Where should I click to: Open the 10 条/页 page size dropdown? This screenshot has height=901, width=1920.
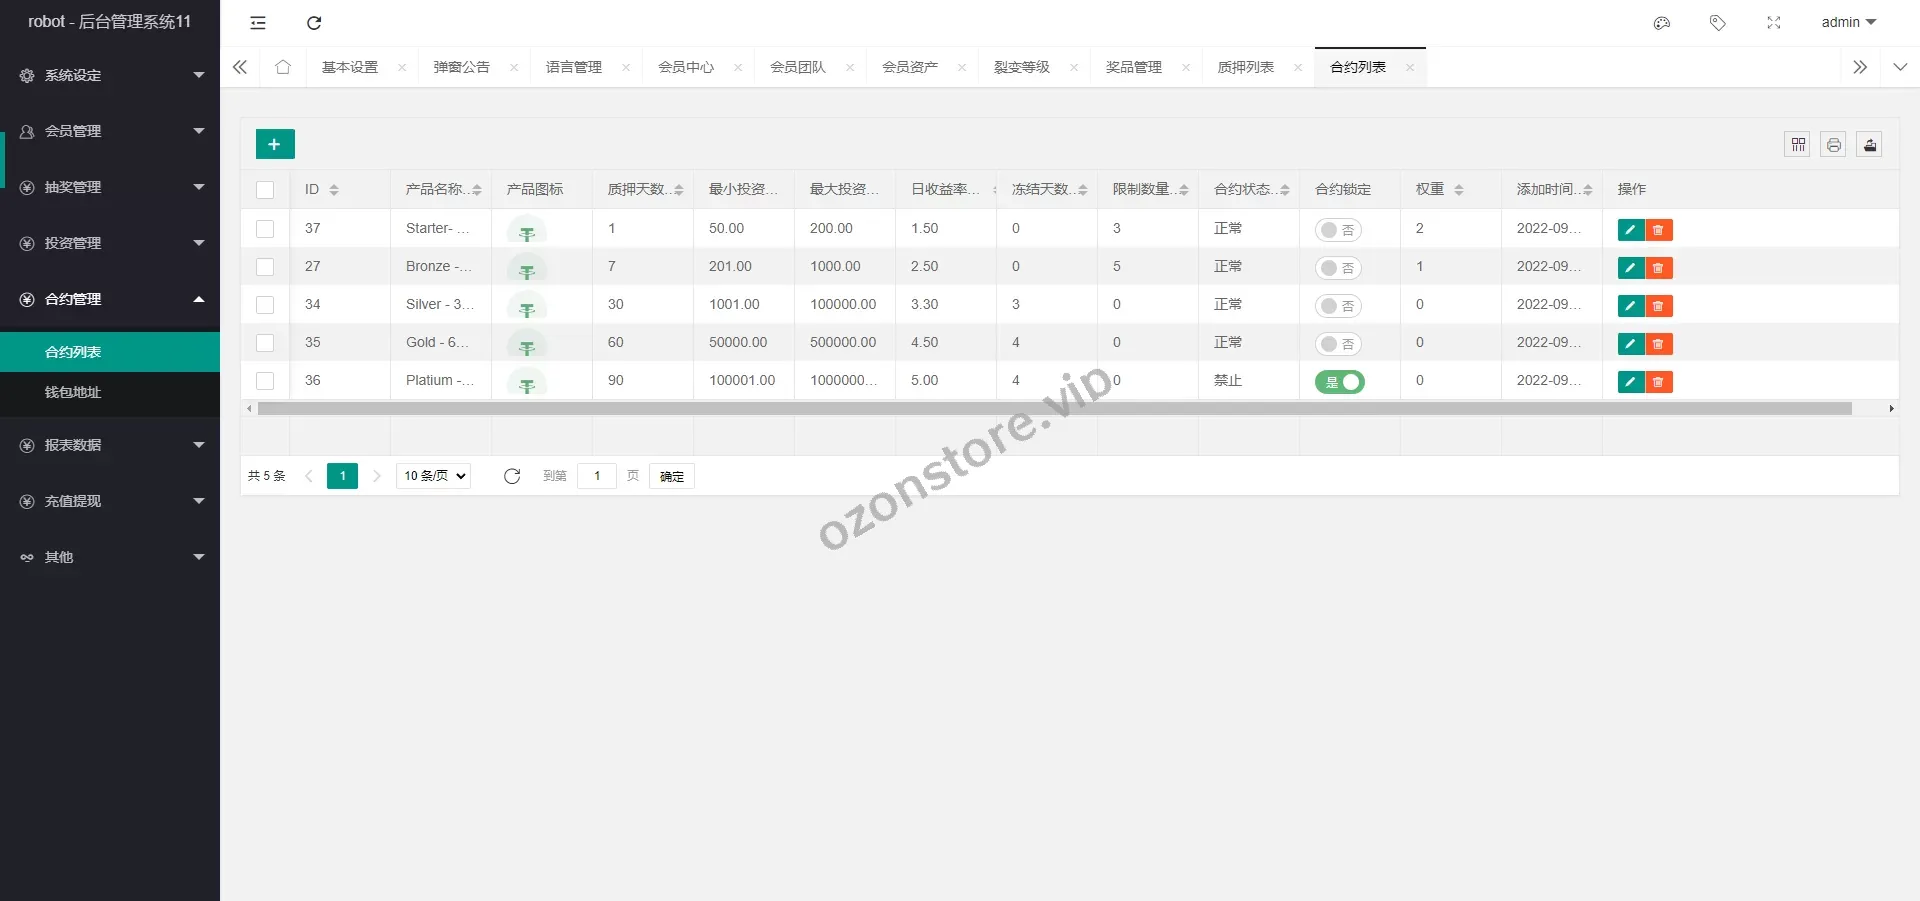point(434,476)
